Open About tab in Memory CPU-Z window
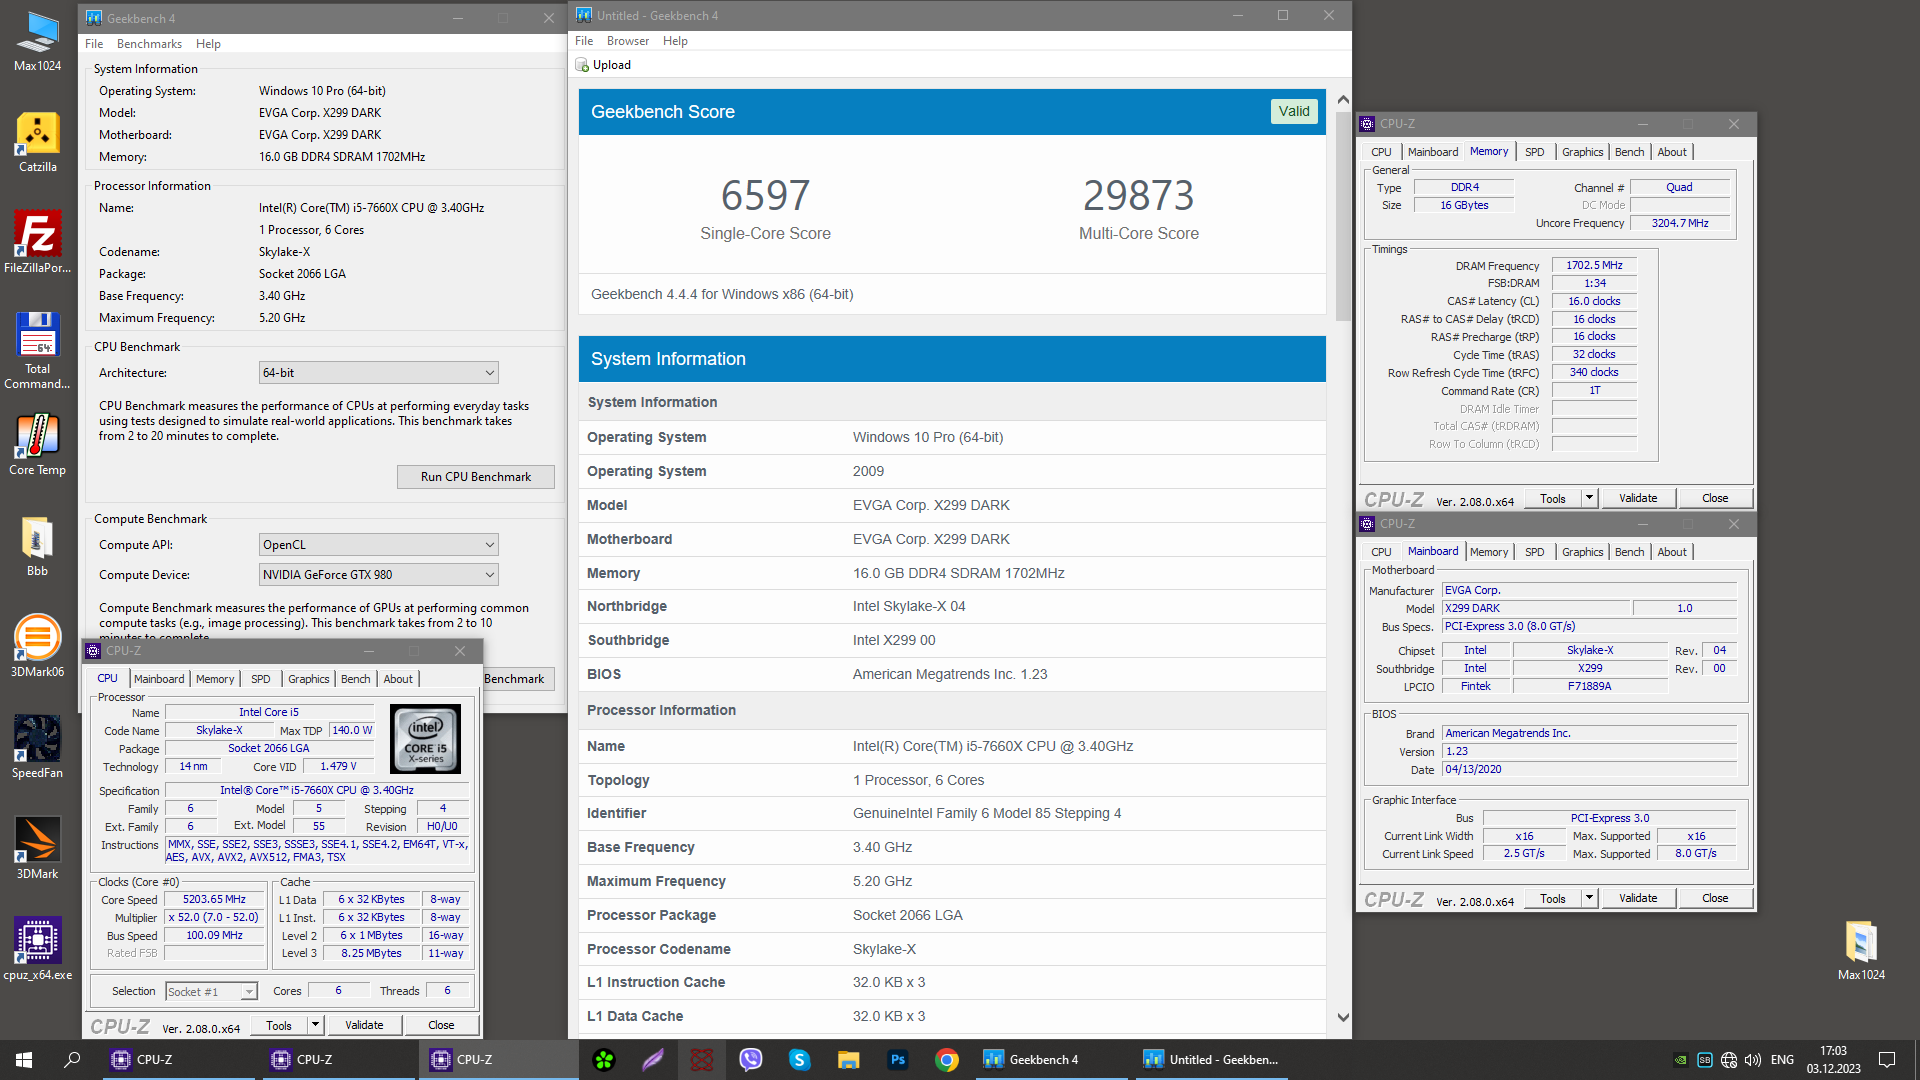 [1671, 152]
